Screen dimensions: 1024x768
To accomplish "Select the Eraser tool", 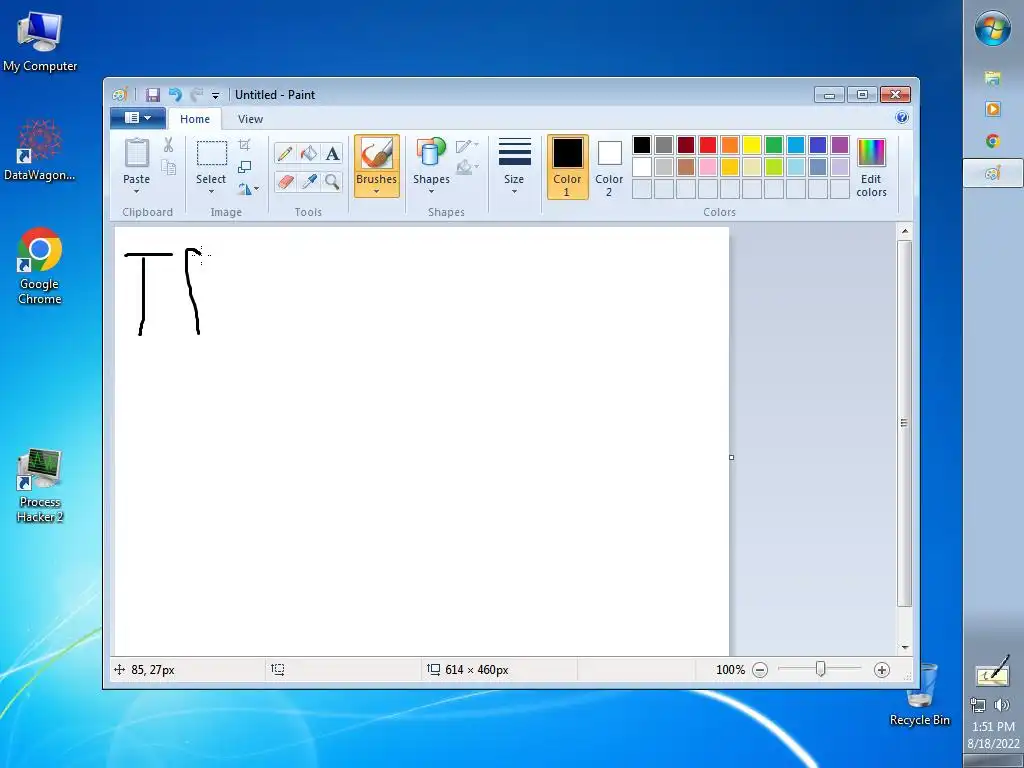I will tap(285, 181).
